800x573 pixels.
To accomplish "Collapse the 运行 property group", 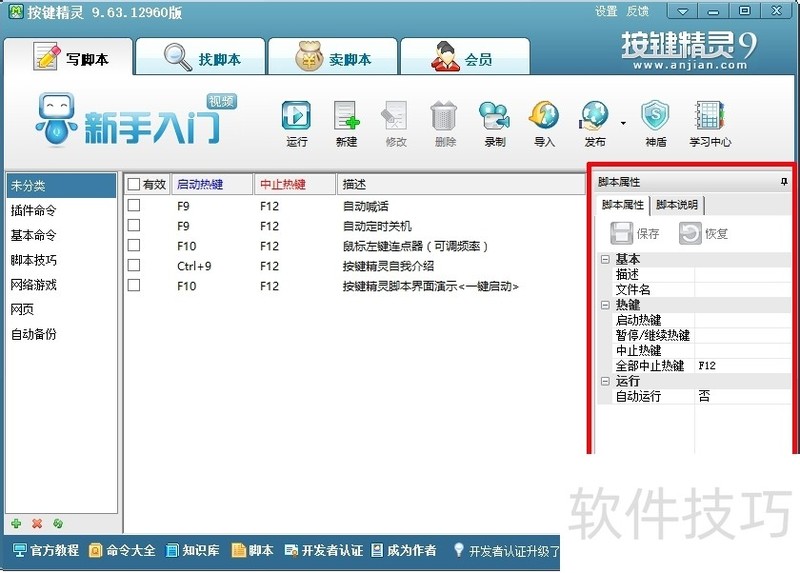I will [x=605, y=381].
